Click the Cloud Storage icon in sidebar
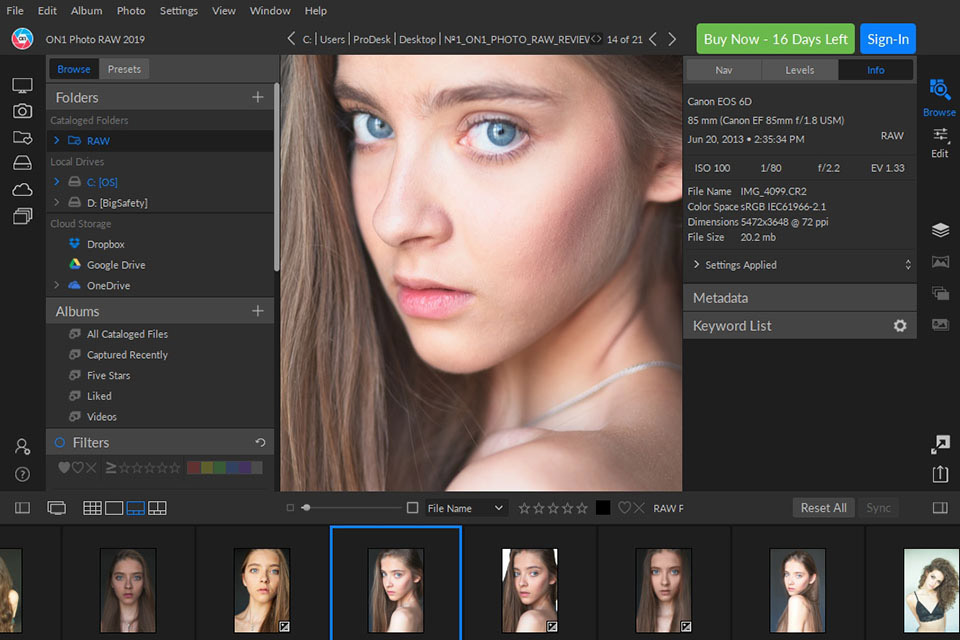This screenshot has width=960, height=640. click(x=23, y=190)
